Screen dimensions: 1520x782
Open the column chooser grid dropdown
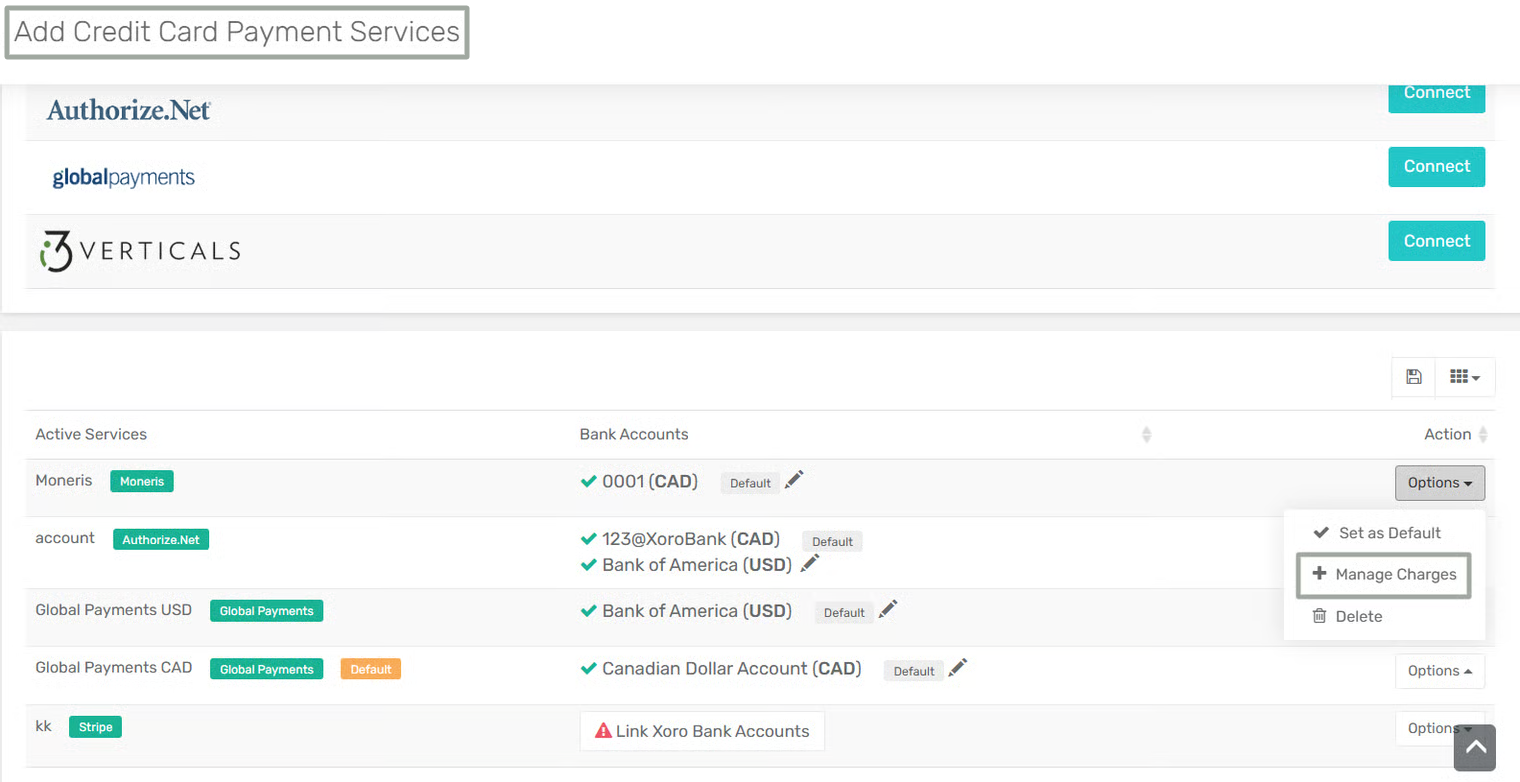tap(1465, 377)
